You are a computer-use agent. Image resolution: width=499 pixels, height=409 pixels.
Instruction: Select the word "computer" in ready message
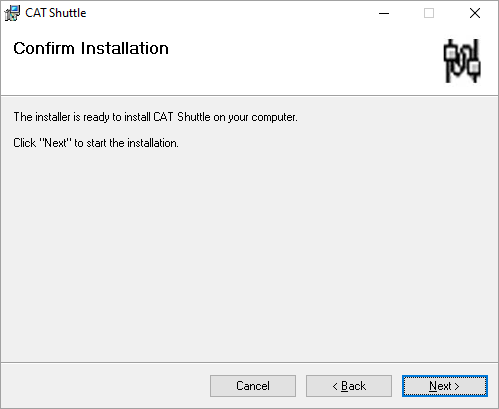pos(273,118)
